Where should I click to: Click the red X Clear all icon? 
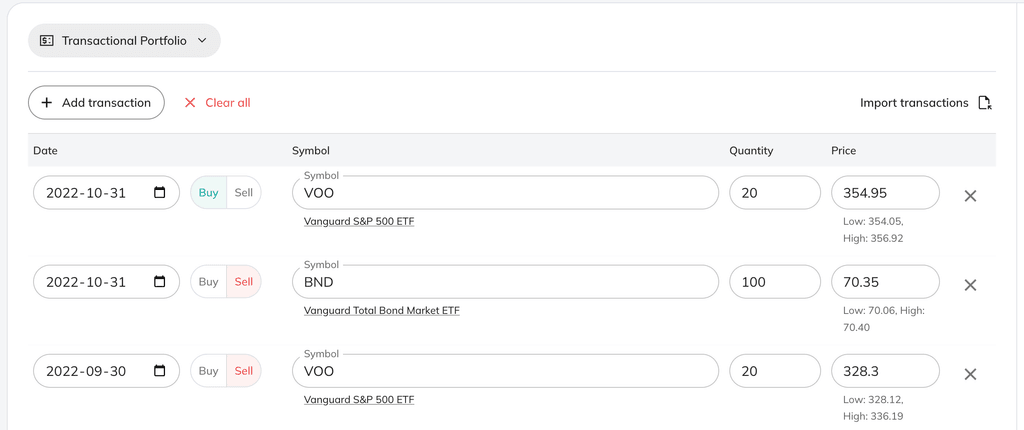(x=190, y=103)
